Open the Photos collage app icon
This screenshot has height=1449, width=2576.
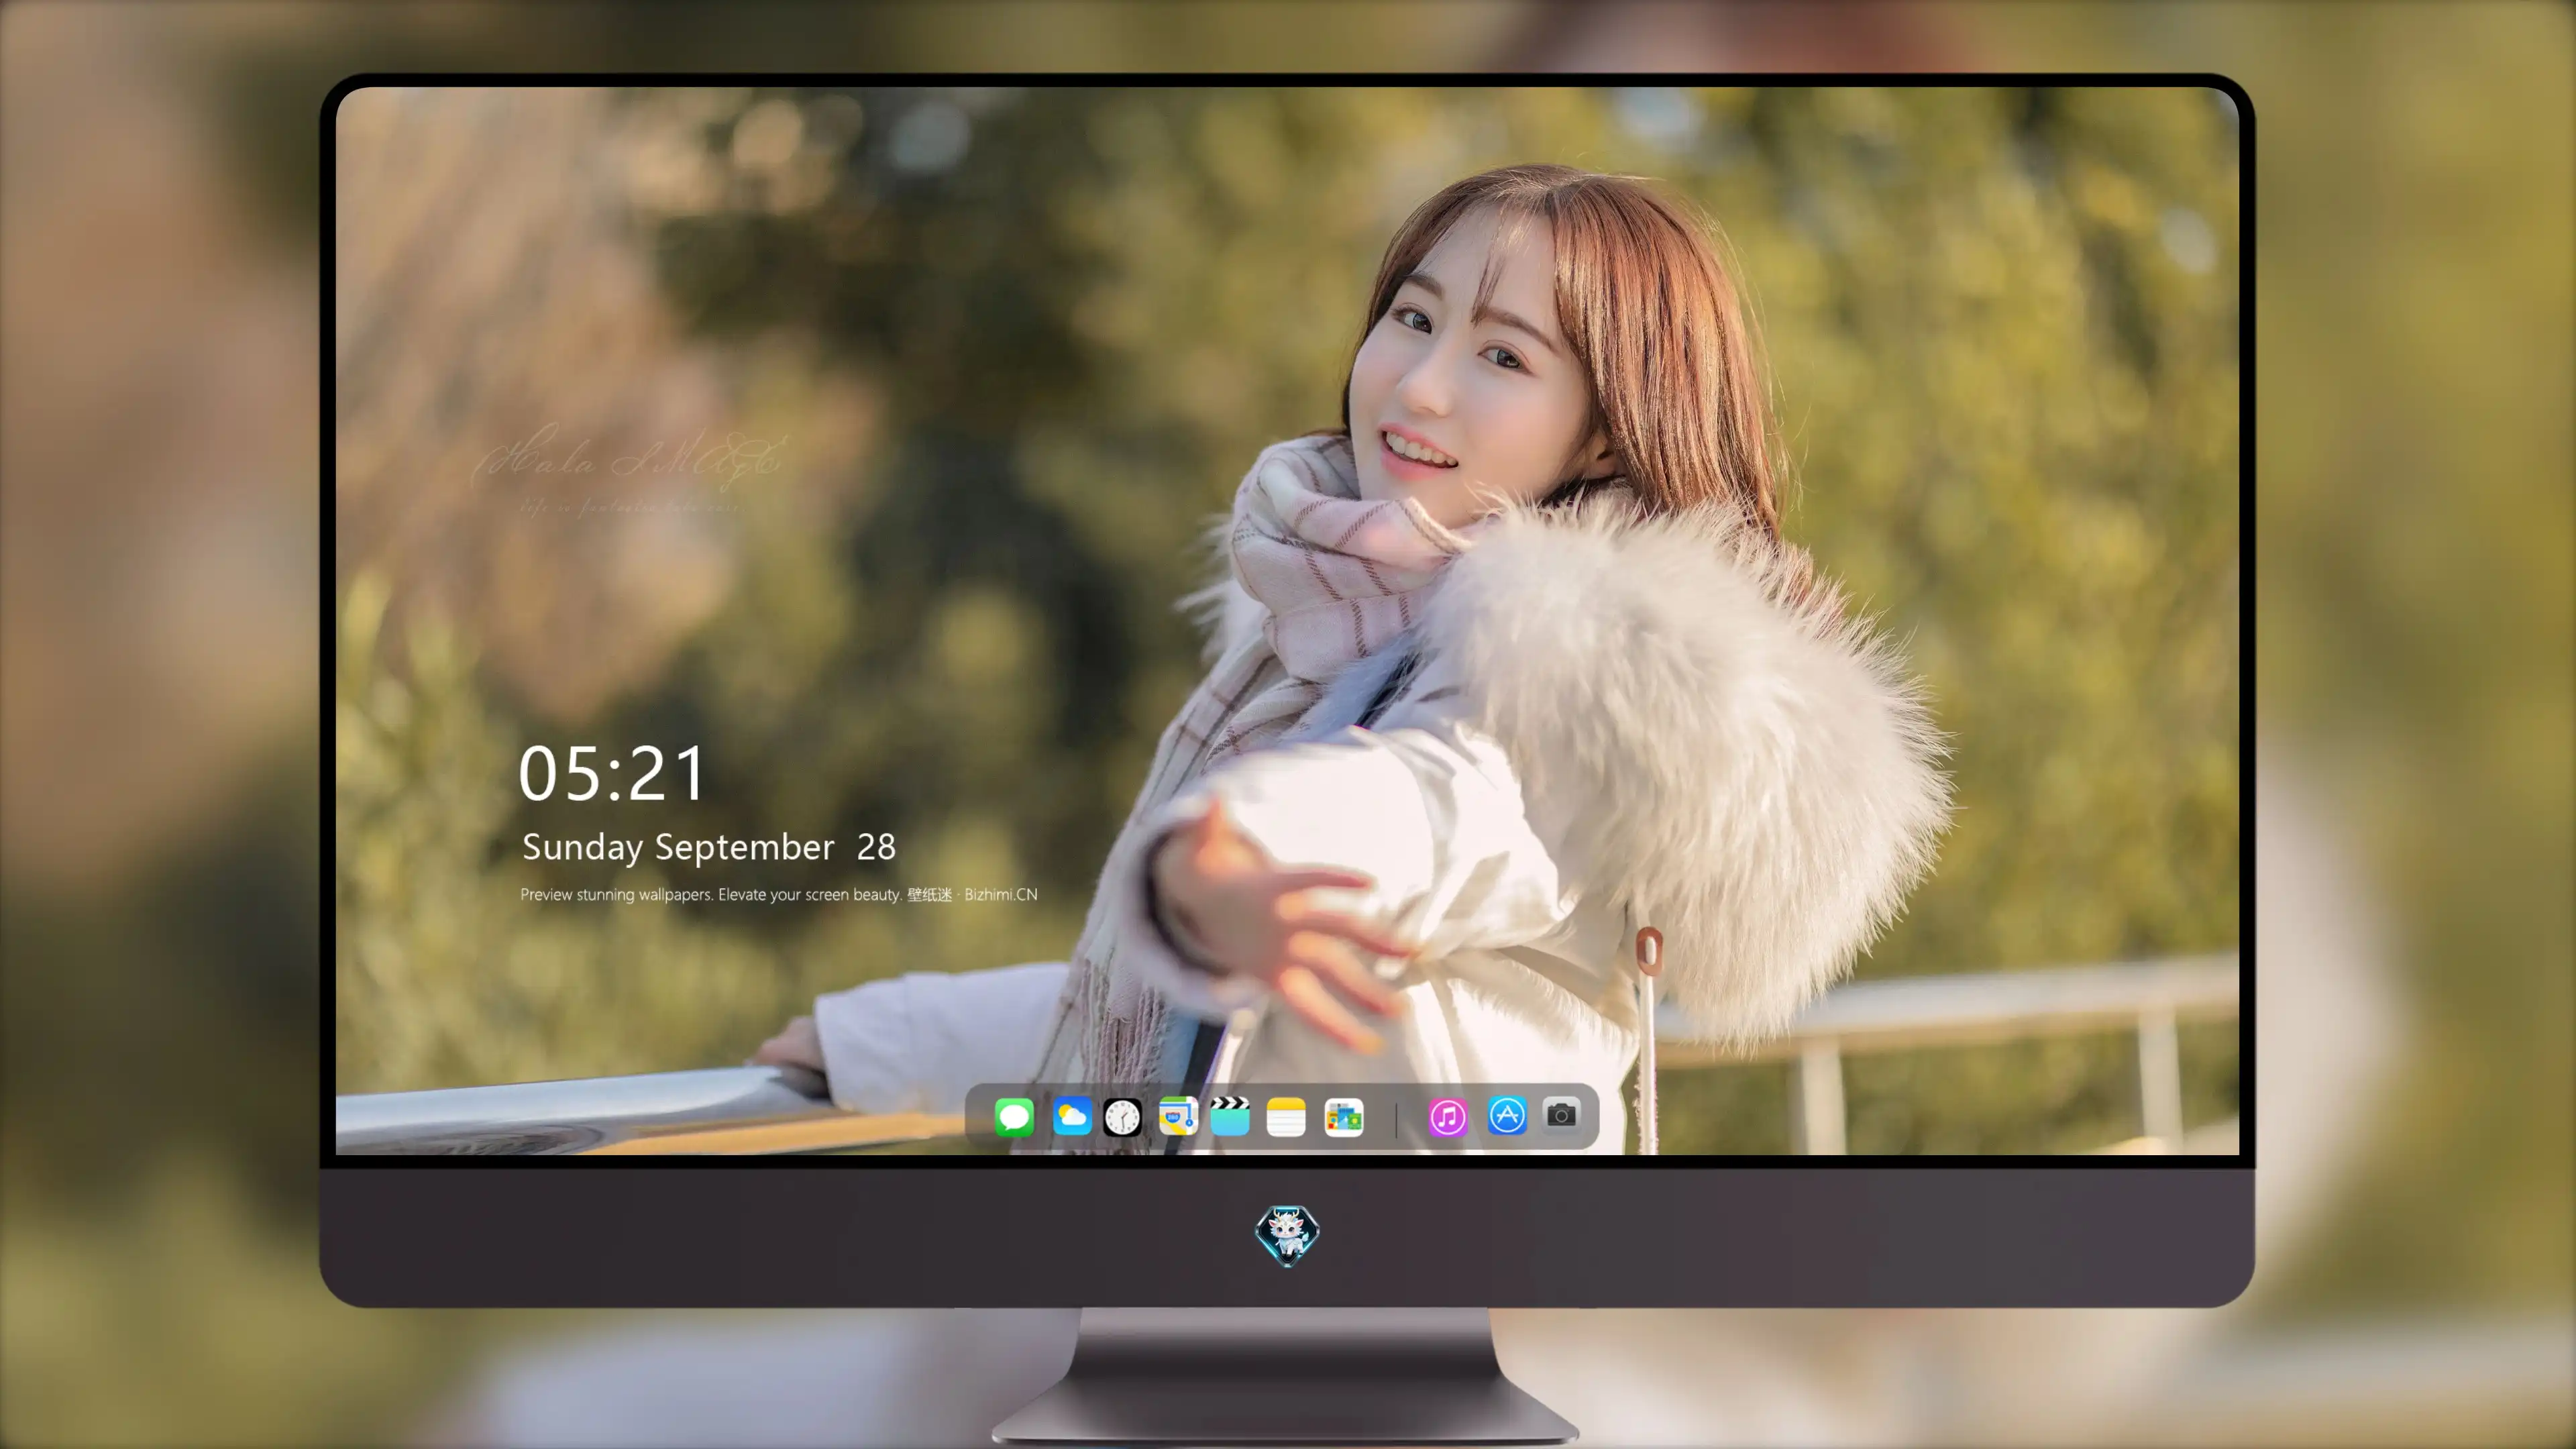click(1344, 1117)
